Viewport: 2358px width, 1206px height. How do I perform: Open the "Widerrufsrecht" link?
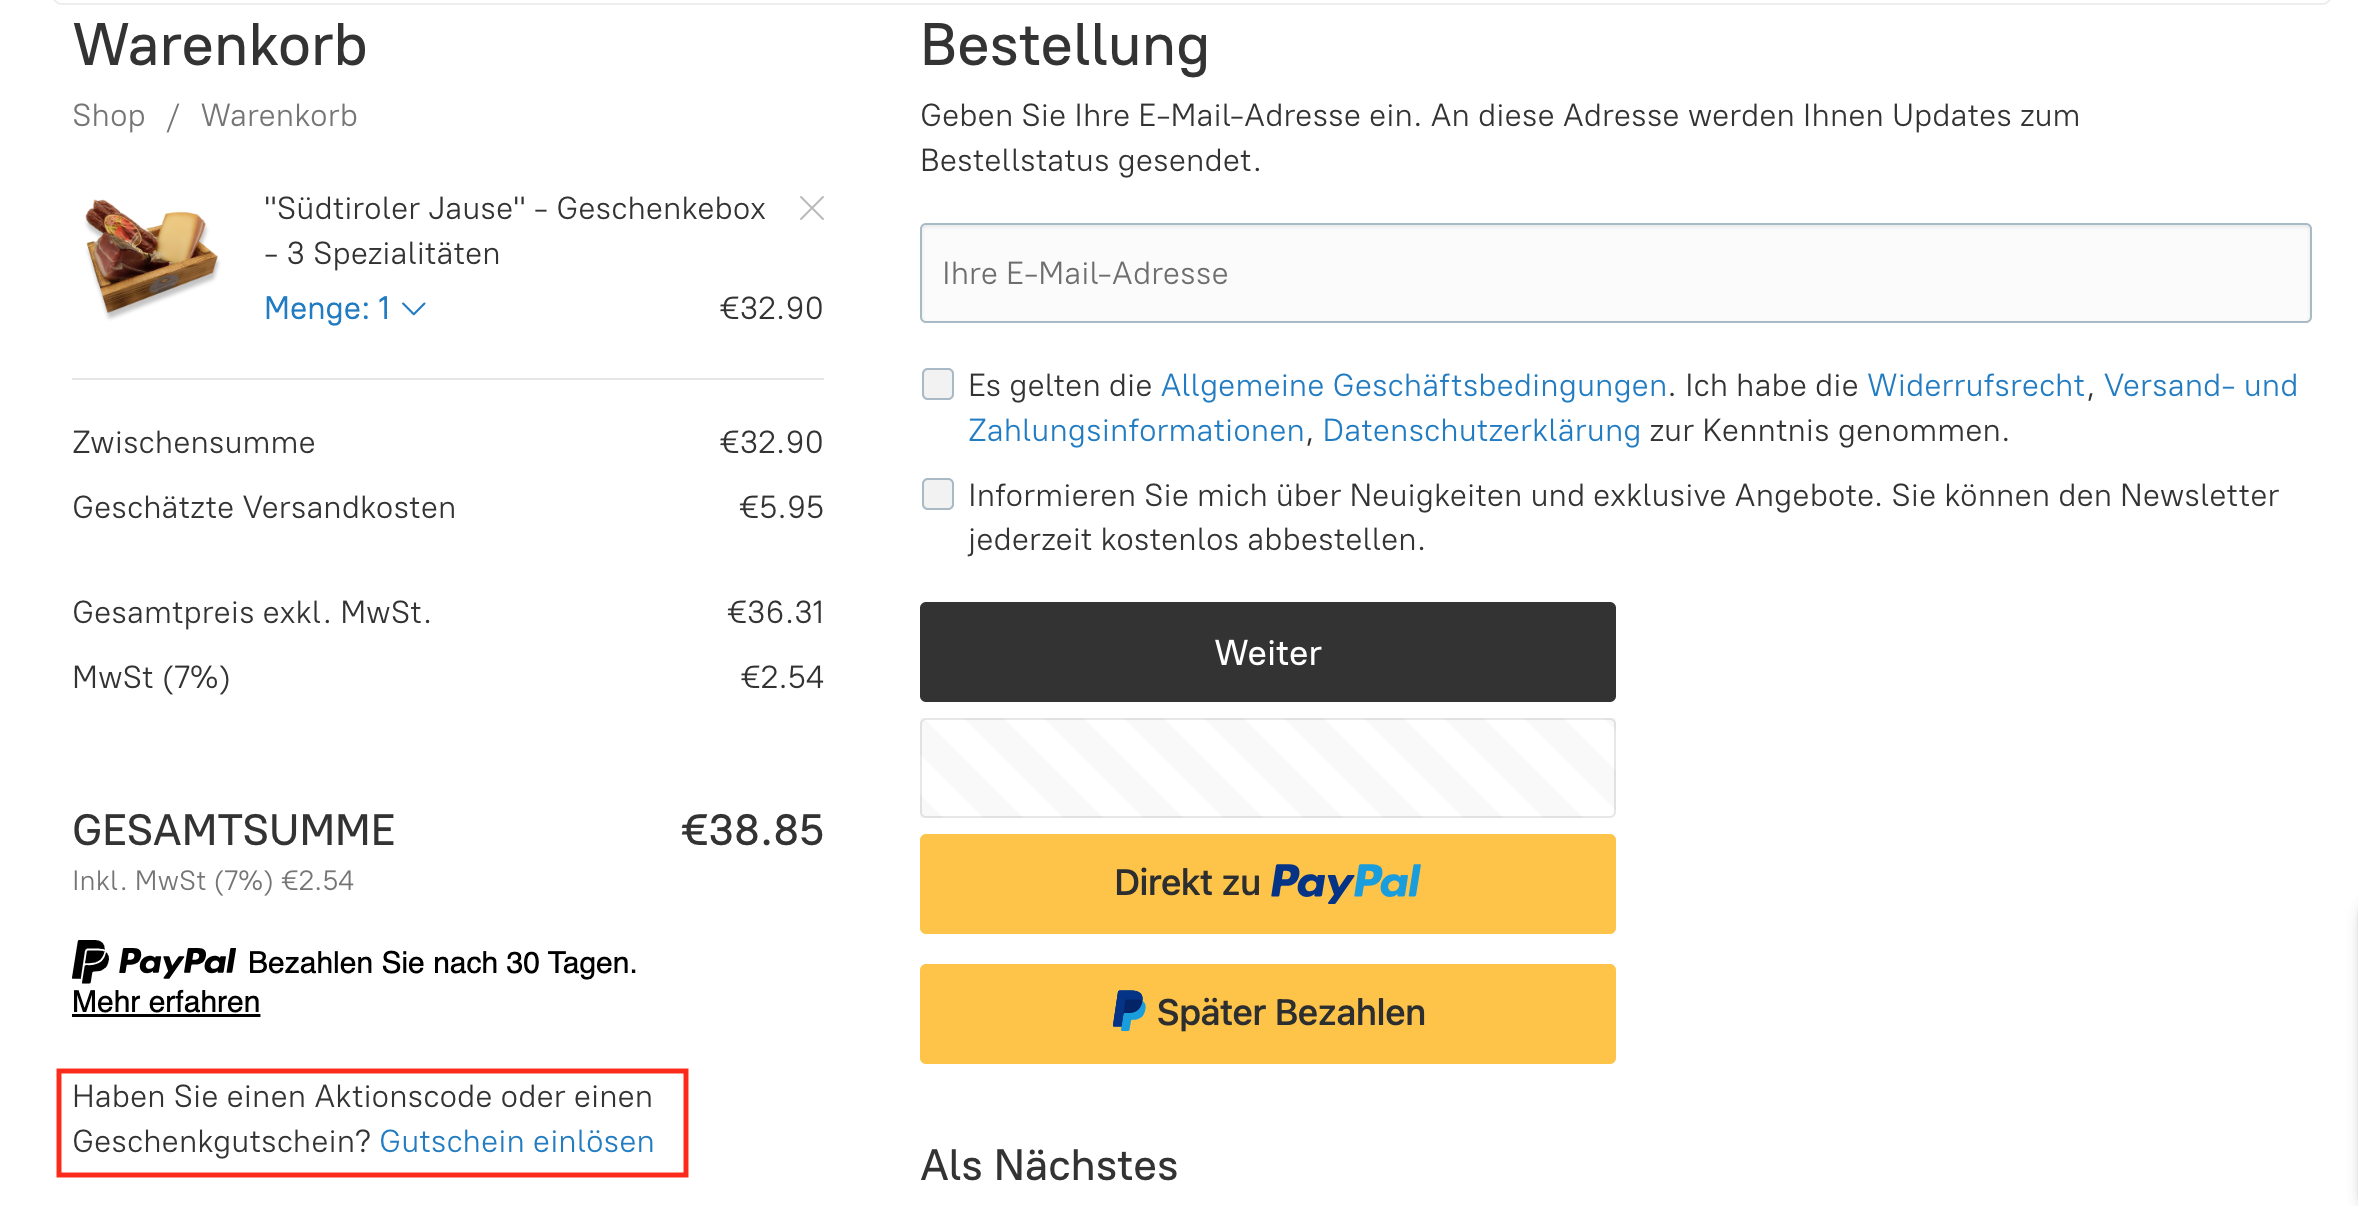[1975, 385]
